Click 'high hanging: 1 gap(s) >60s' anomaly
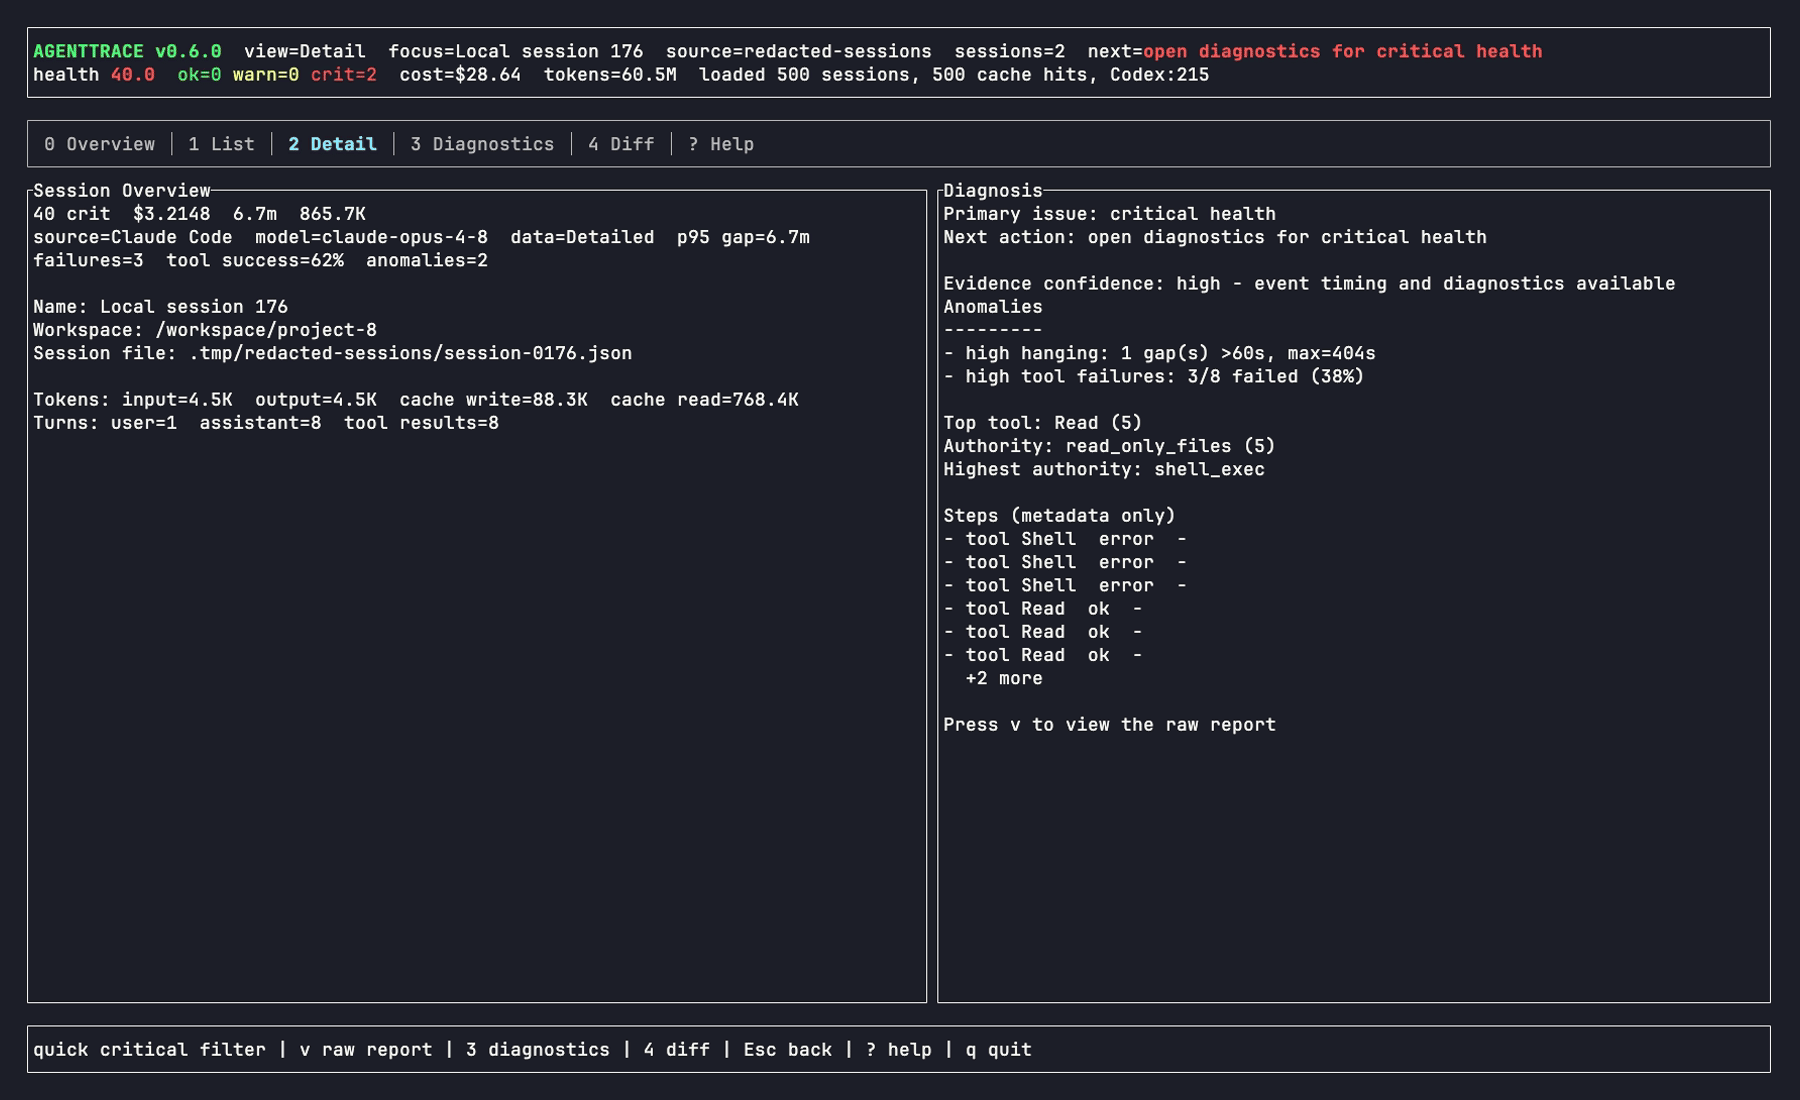This screenshot has width=1800, height=1100. pyautogui.click(x=1160, y=353)
